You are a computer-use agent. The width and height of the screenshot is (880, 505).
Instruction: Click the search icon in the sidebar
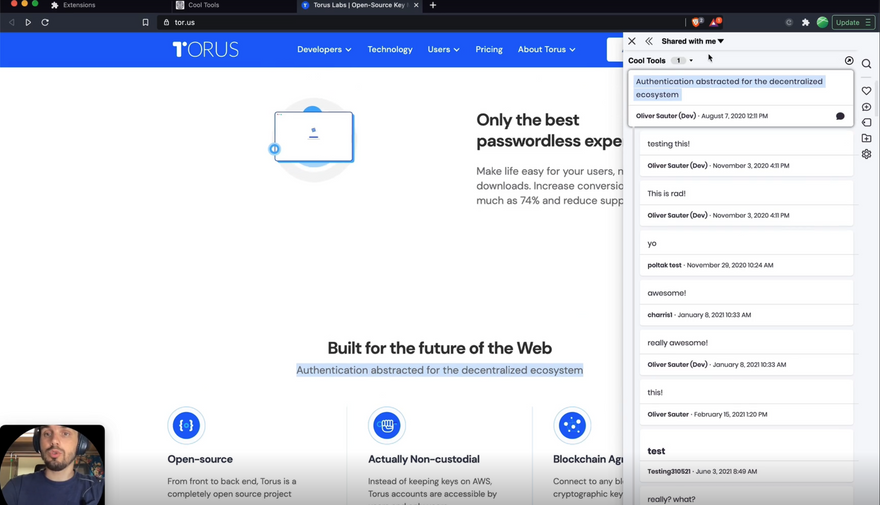click(x=866, y=64)
